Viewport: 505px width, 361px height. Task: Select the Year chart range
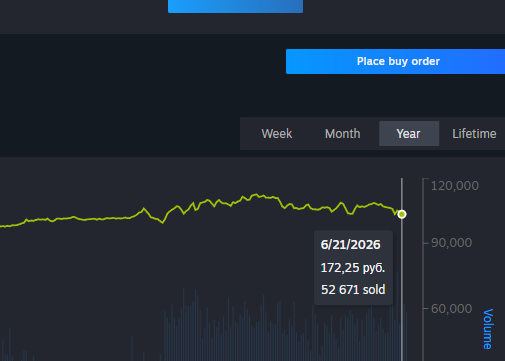[409, 134]
